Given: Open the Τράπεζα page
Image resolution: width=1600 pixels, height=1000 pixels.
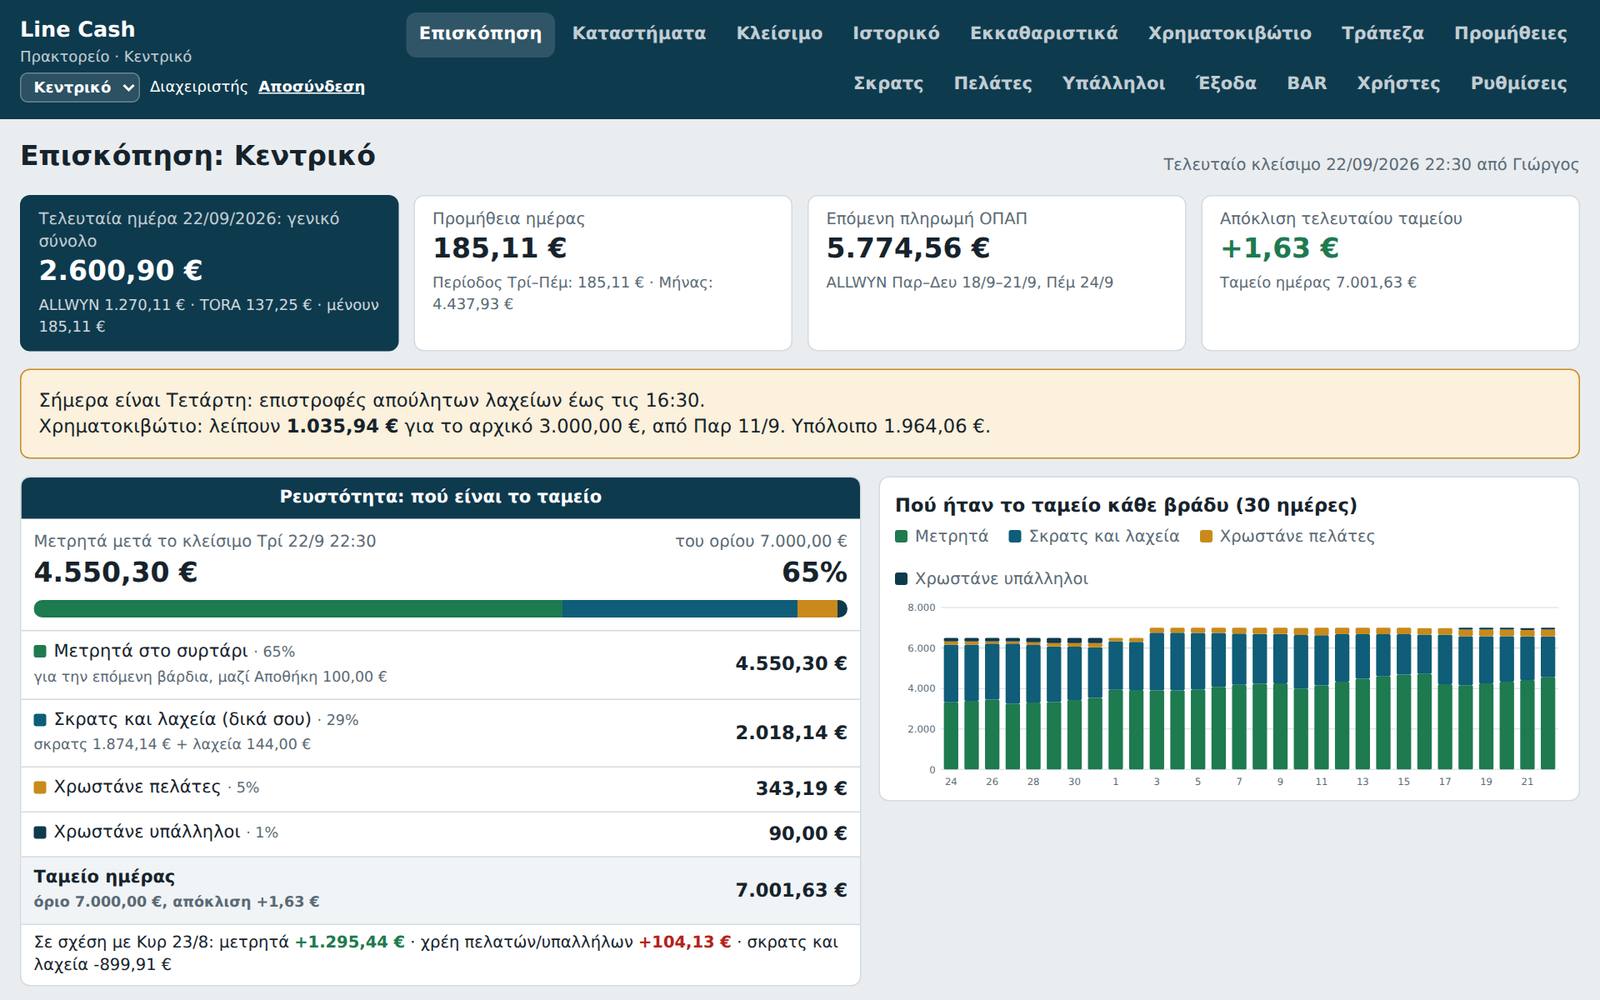Looking at the screenshot, I should 1383,34.
